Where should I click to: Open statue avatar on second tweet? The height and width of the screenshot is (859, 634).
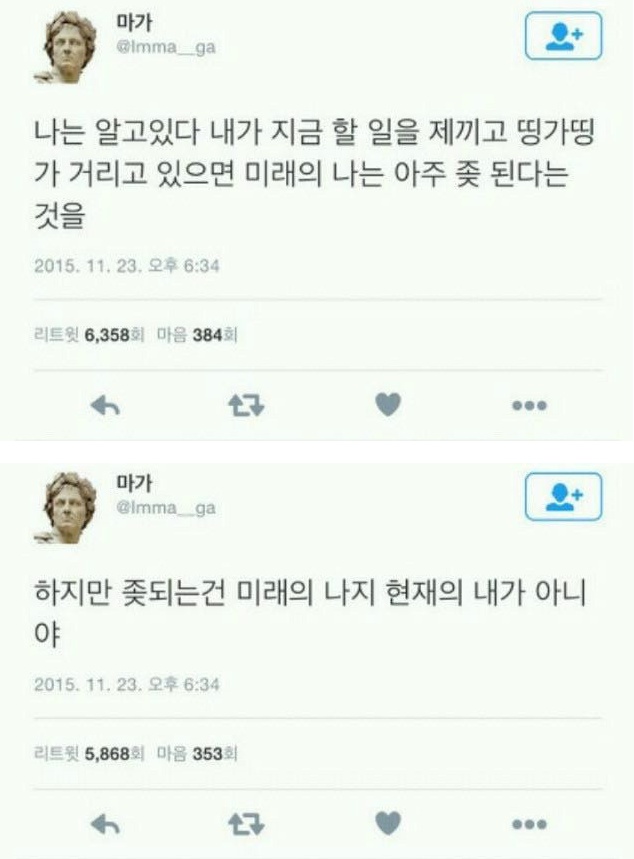point(65,508)
